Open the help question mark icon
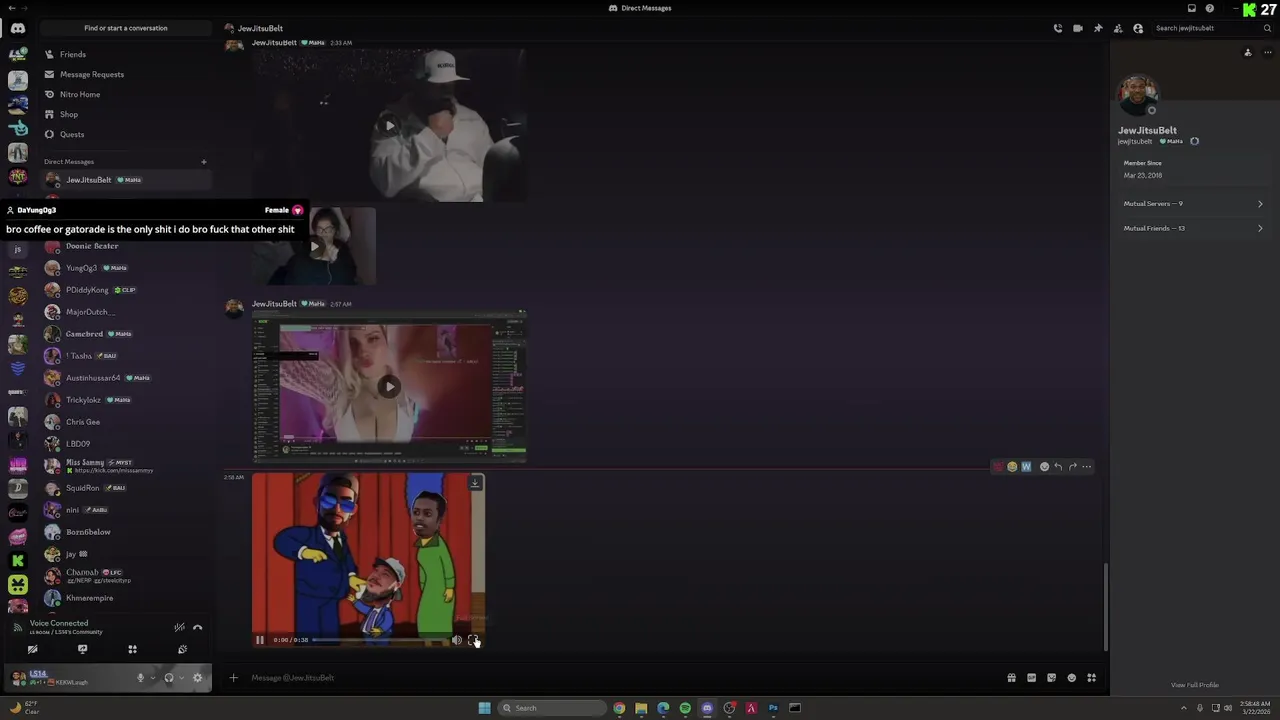The image size is (1280, 720). (1210, 8)
